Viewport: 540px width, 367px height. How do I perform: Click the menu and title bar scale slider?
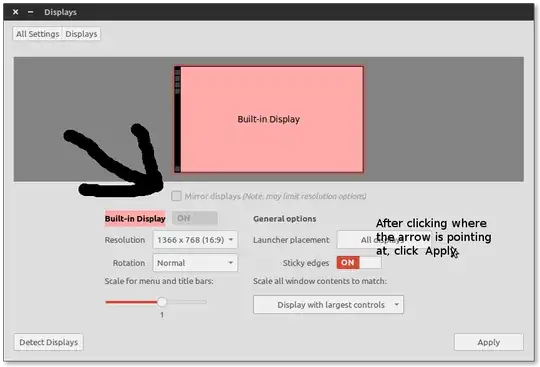(156, 302)
